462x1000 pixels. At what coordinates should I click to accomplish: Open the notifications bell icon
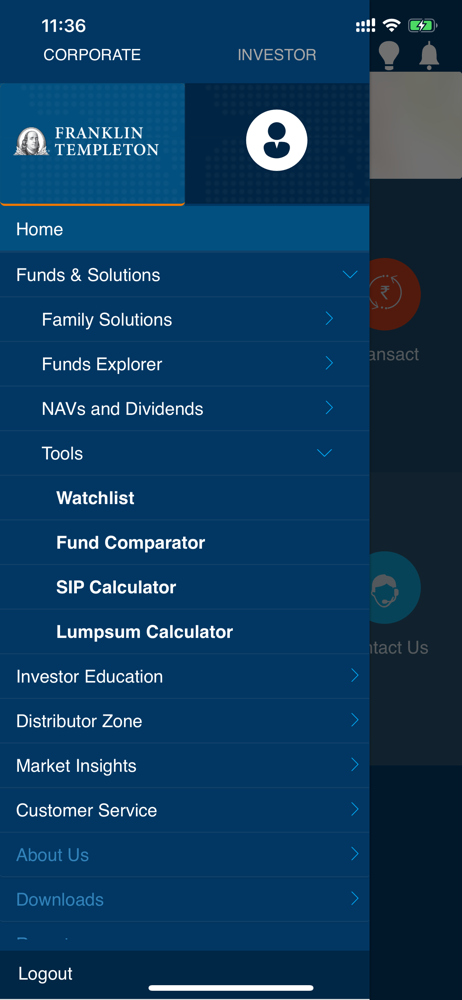tap(429, 55)
